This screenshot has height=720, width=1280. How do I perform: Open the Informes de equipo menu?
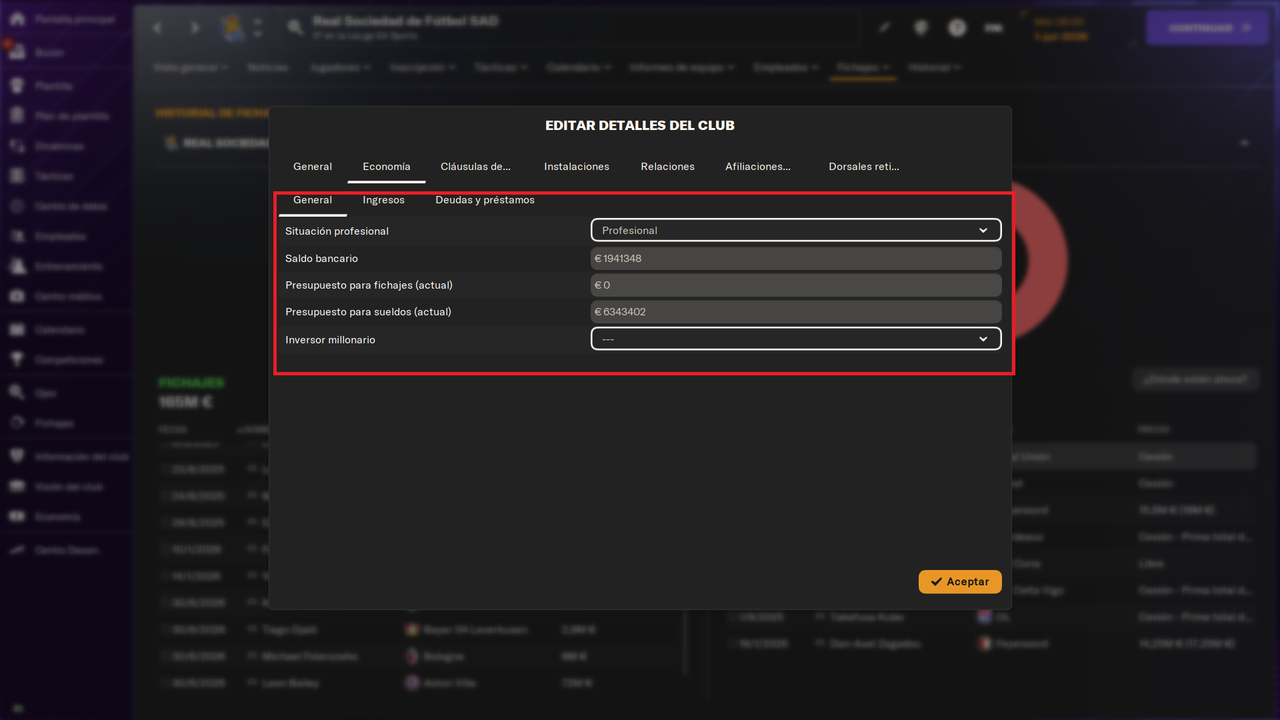click(684, 68)
